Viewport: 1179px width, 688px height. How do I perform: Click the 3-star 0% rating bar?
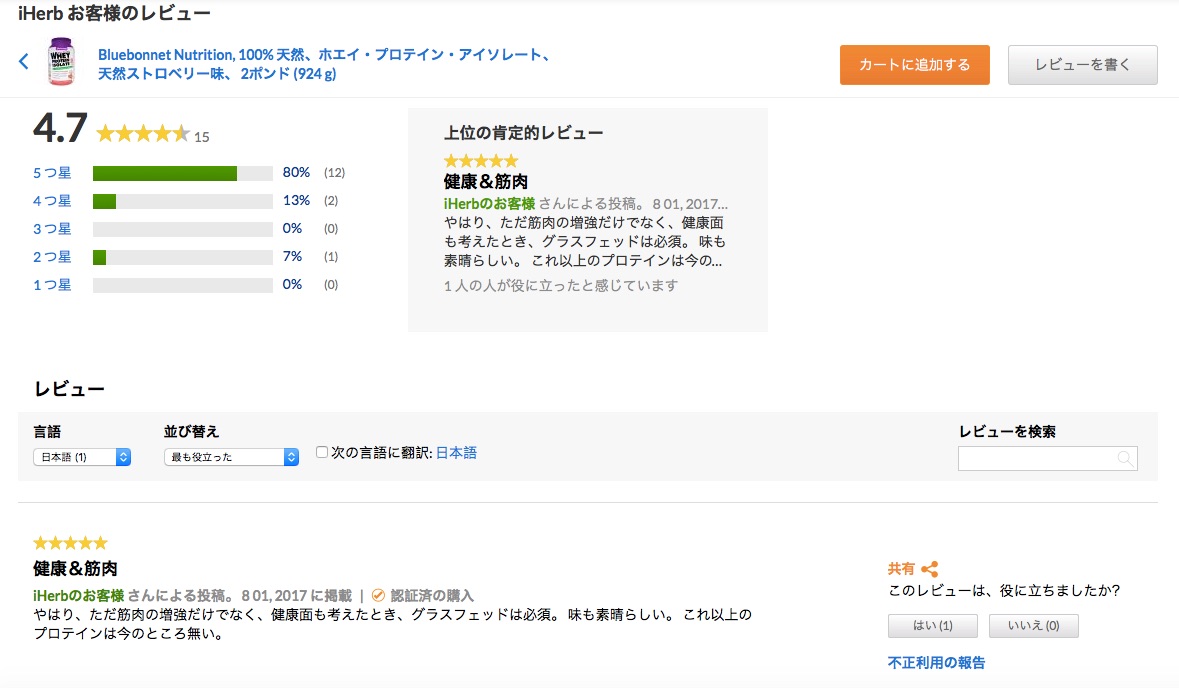click(x=183, y=229)
